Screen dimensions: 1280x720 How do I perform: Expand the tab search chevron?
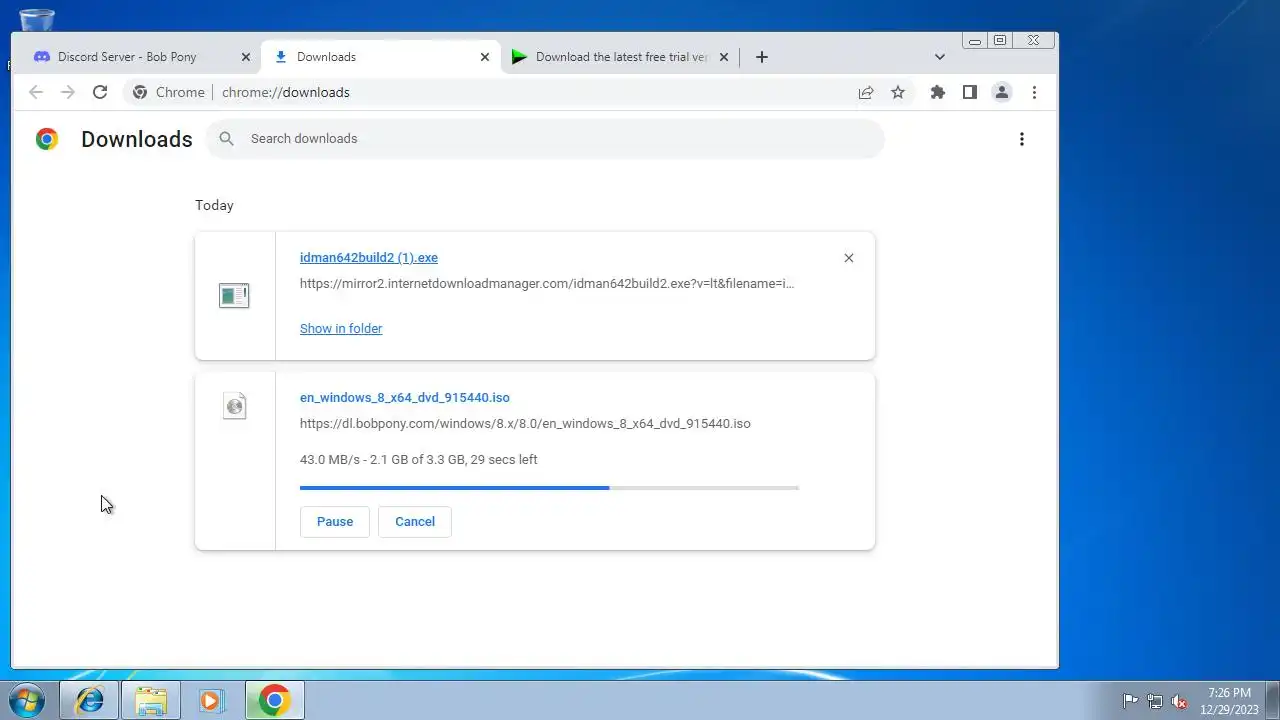940,57
